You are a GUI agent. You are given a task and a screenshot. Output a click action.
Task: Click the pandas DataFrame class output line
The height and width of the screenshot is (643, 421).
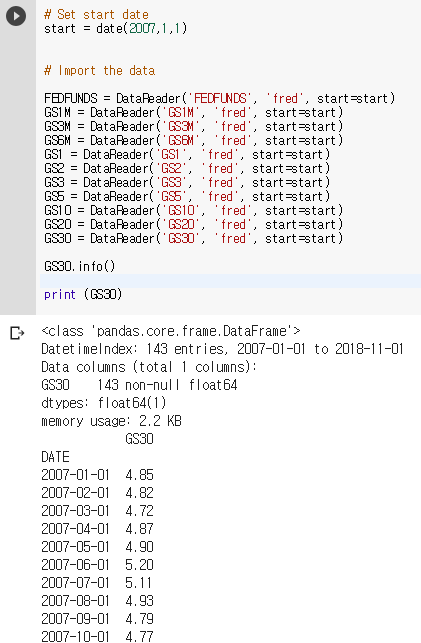(171, 331)
